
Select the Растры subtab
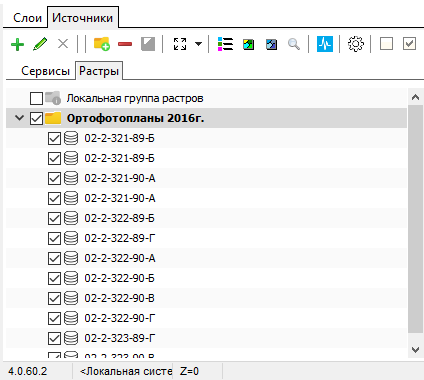(99, 71)
